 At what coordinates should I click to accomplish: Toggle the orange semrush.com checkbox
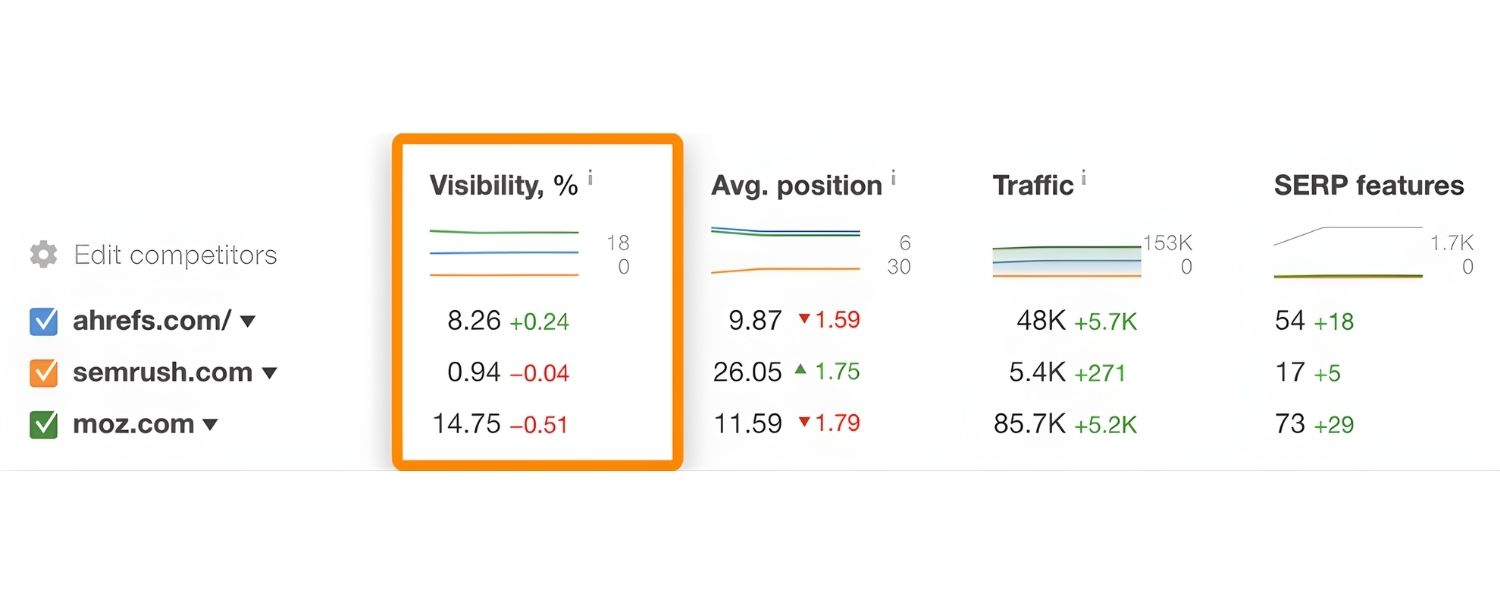[44, 373]
